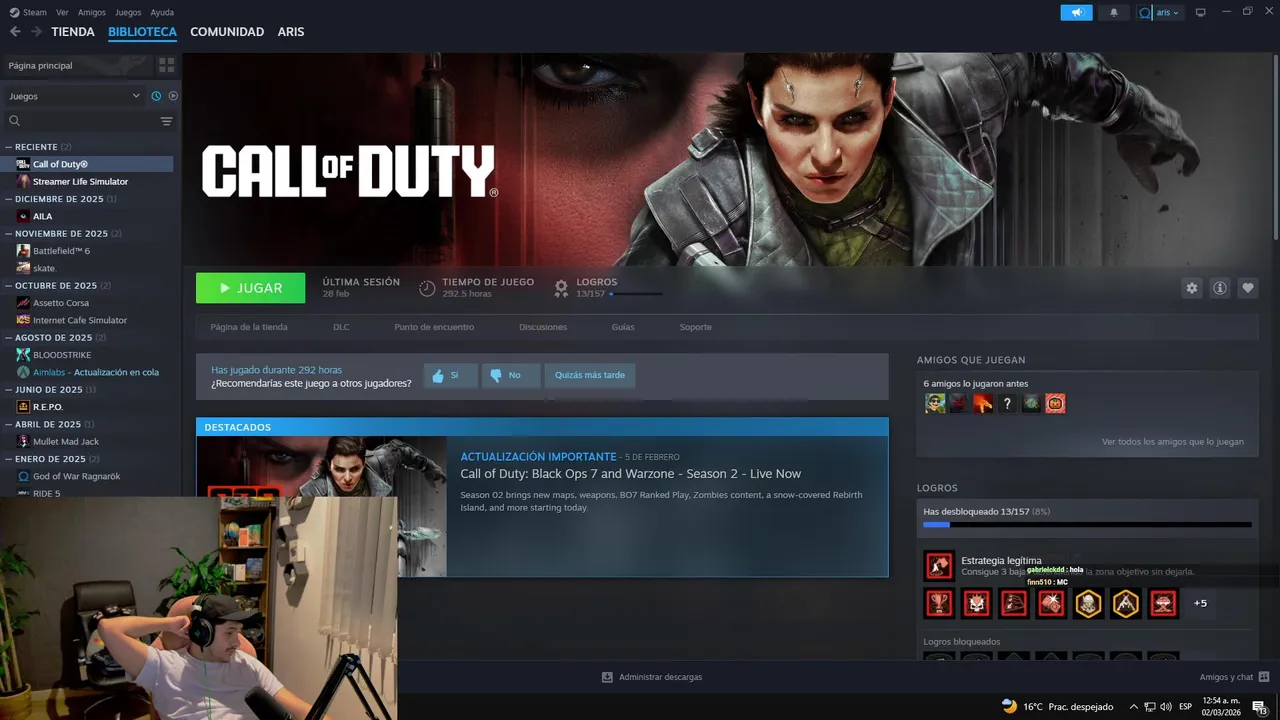Show the +5 more achievements
This screenshot has height=720, width=1280.
pyautogui.click(x=1200, y=603)
